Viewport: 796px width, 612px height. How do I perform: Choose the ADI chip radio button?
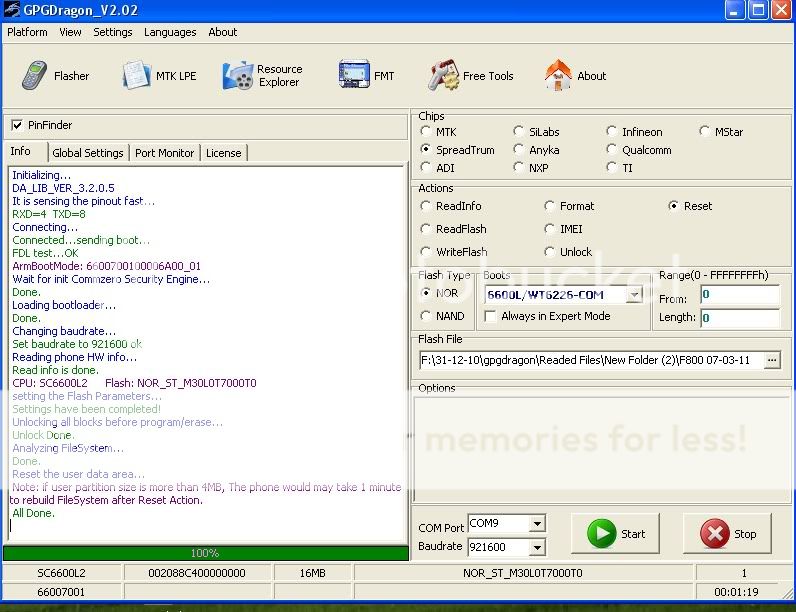pyautogui.click(x=426, y=167)
